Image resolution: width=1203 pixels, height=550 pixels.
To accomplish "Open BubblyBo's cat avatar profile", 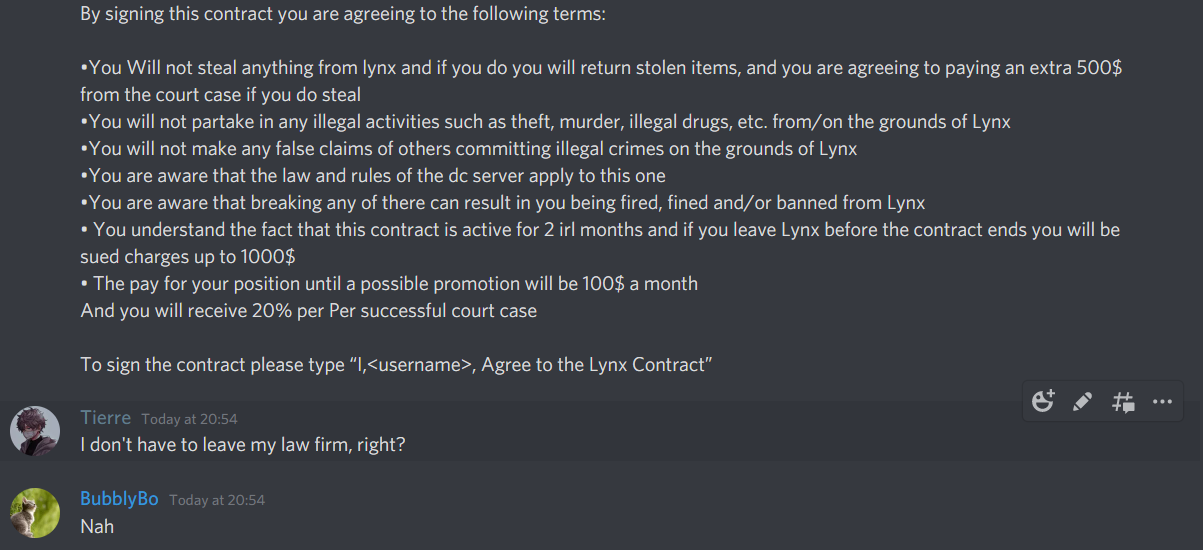I will tap(35, 513).
